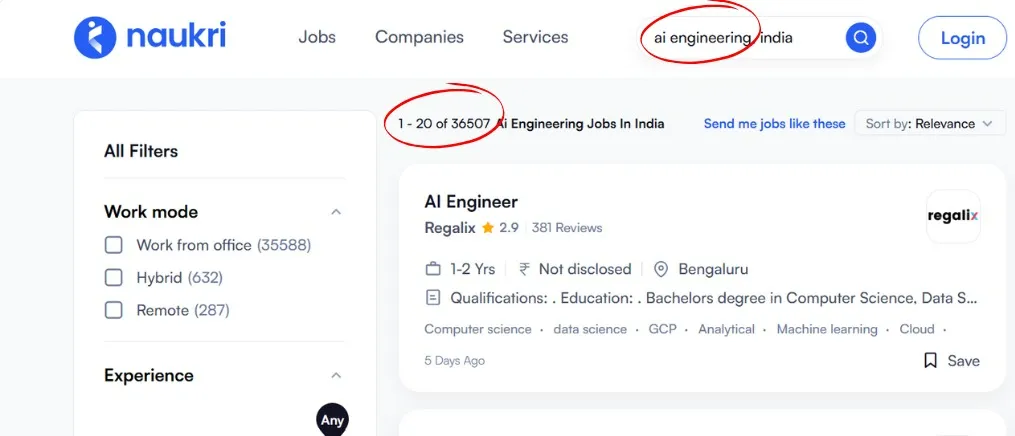The height and width of the screenshot is (436, 1015).
Task: Enable the Hybrid work mode checkbox
Action: point(114,278)
